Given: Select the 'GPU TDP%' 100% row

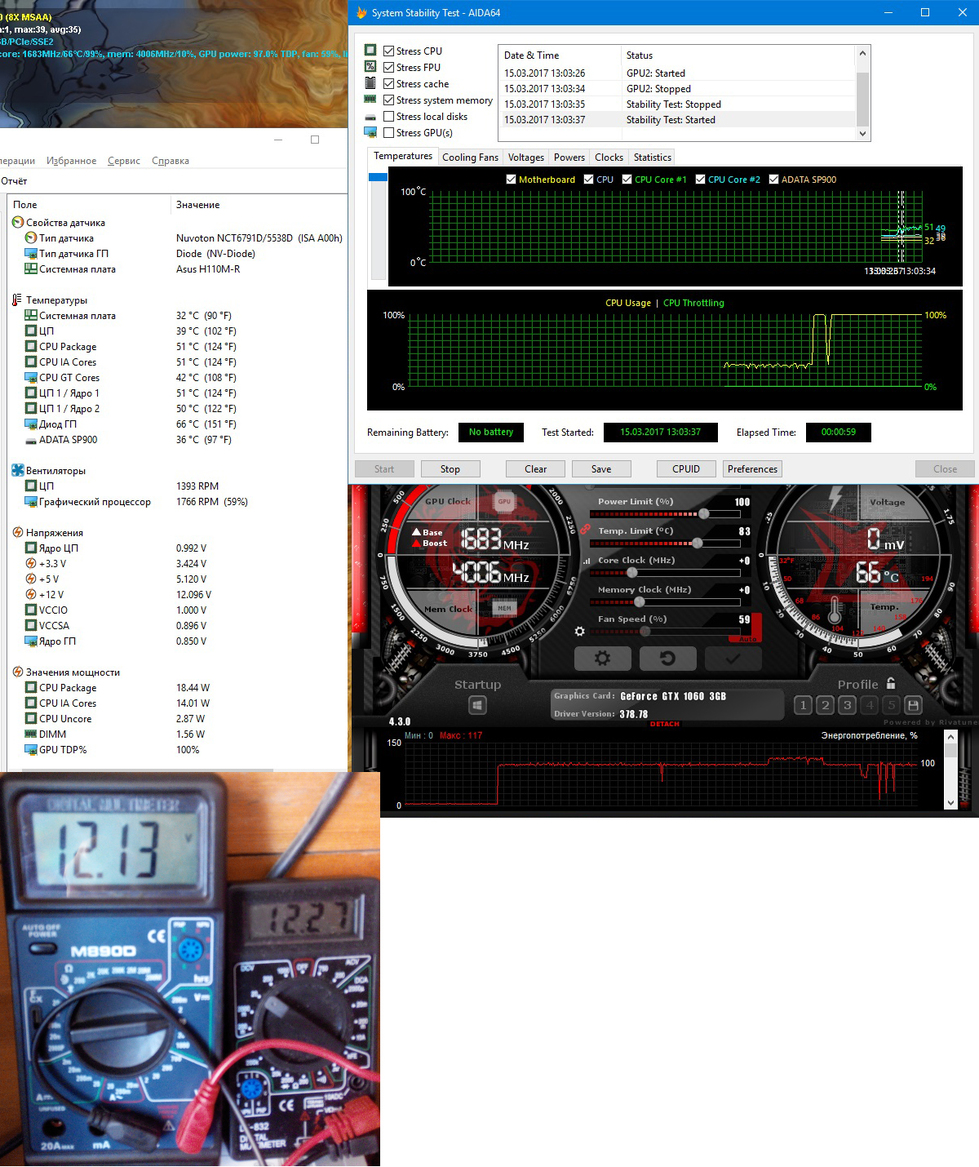Looking at the screenshot, I should pyautogui.click(x=177, y=749).
